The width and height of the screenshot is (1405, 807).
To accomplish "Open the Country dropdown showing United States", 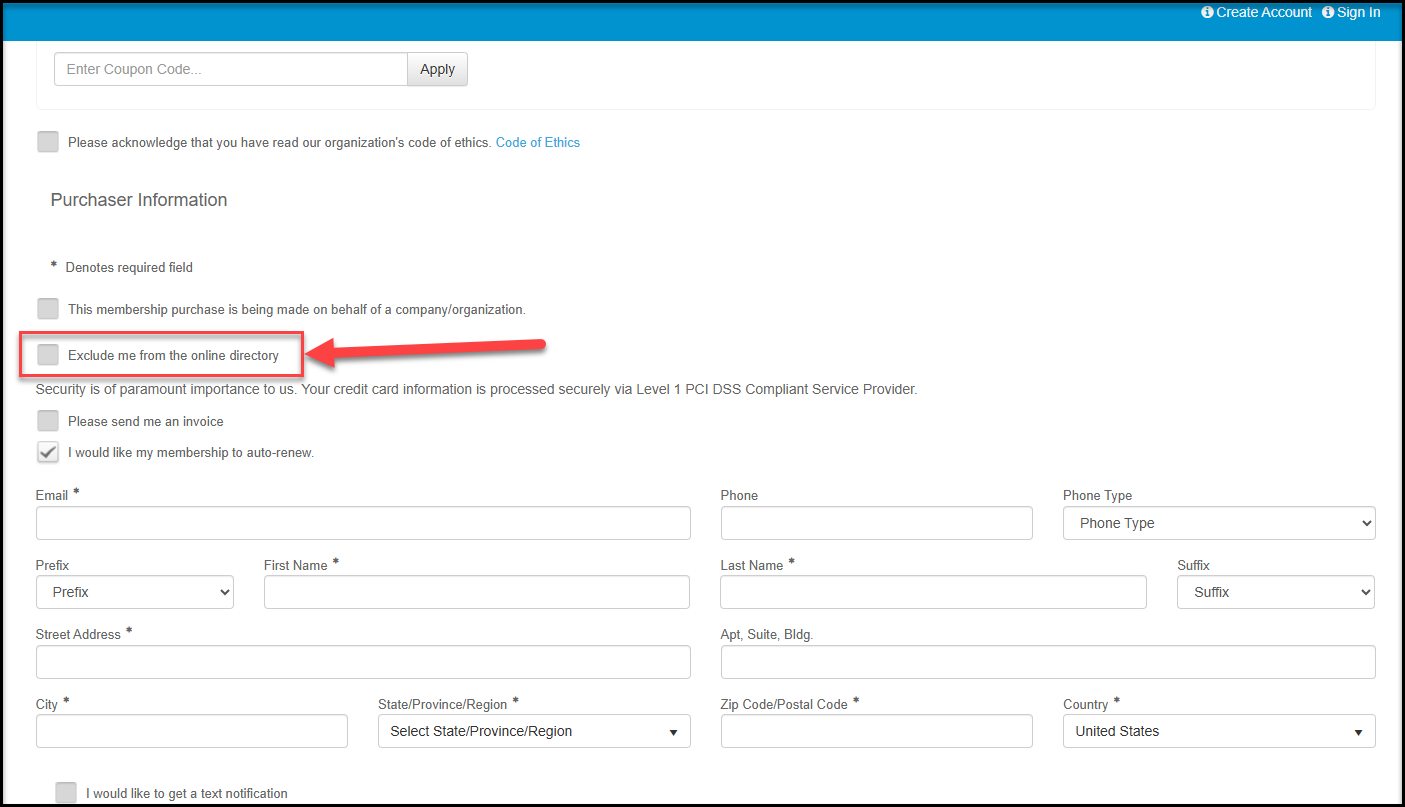I will (1219, 731).
